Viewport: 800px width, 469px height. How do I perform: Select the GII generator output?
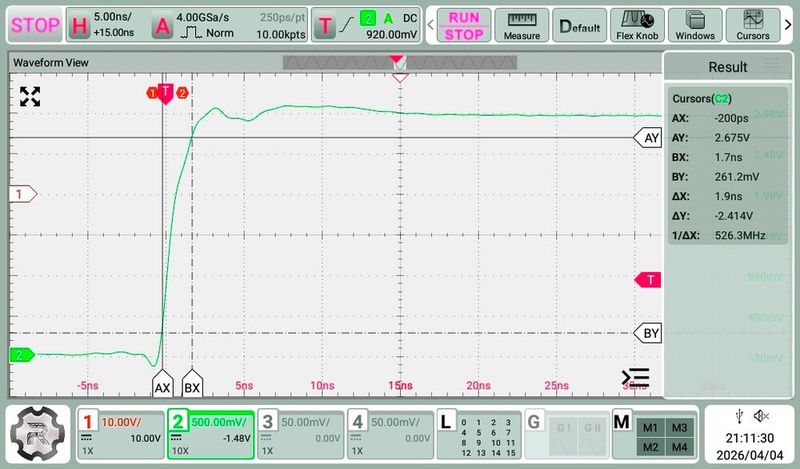[x=592, y=438]
